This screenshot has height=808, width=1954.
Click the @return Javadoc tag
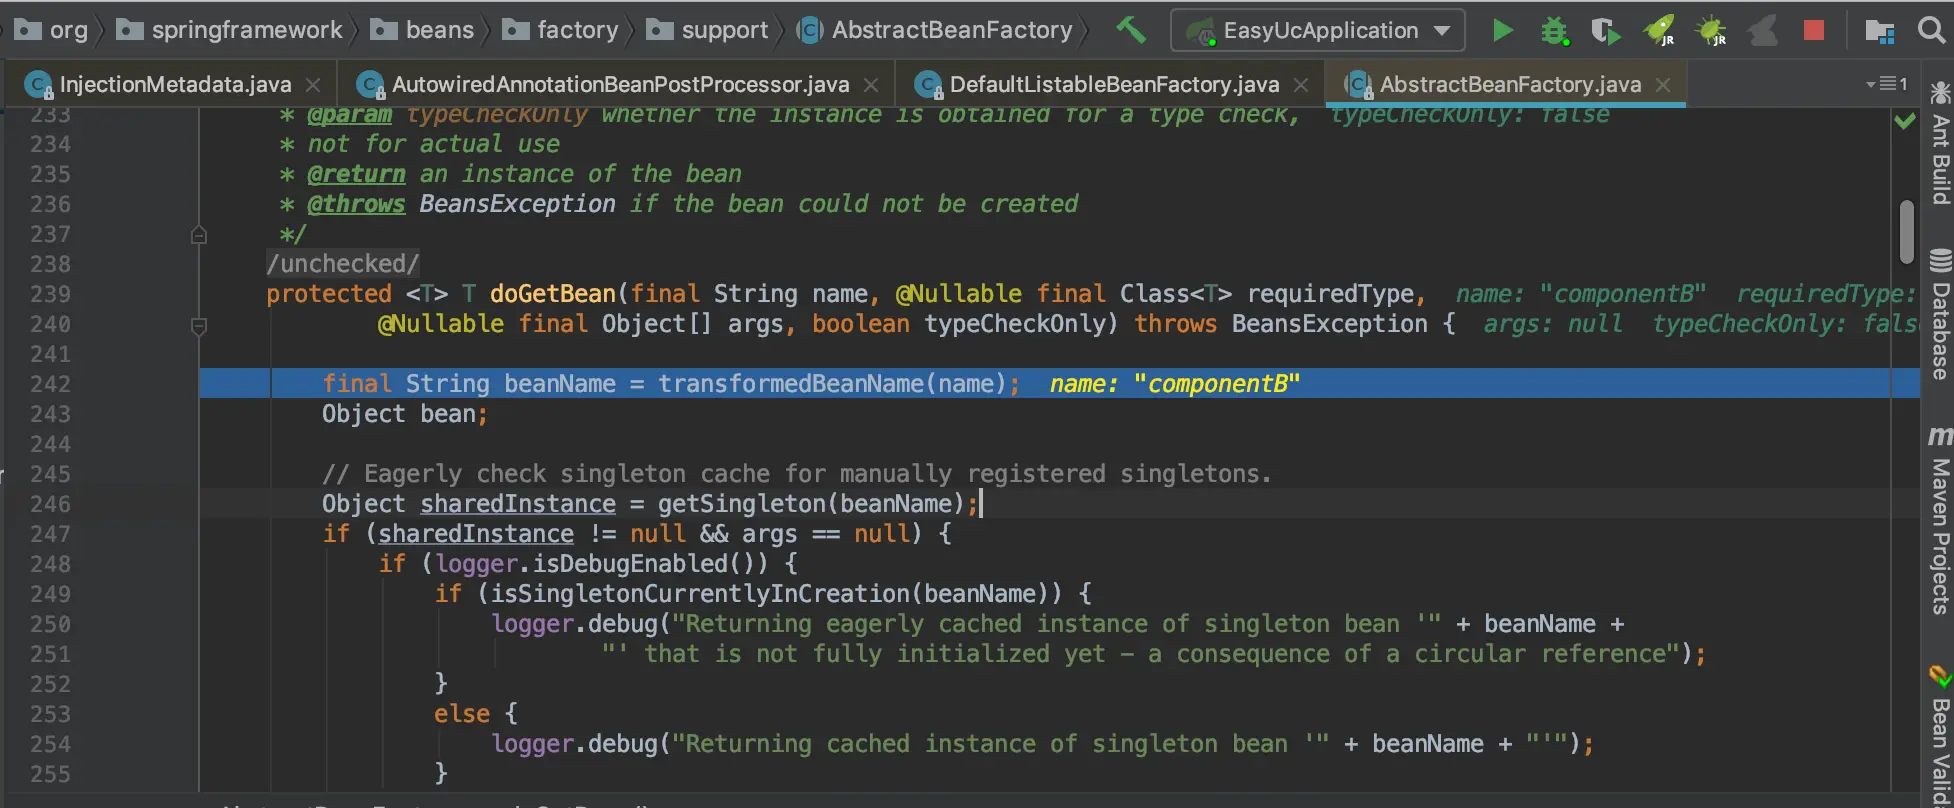(356, 174)
